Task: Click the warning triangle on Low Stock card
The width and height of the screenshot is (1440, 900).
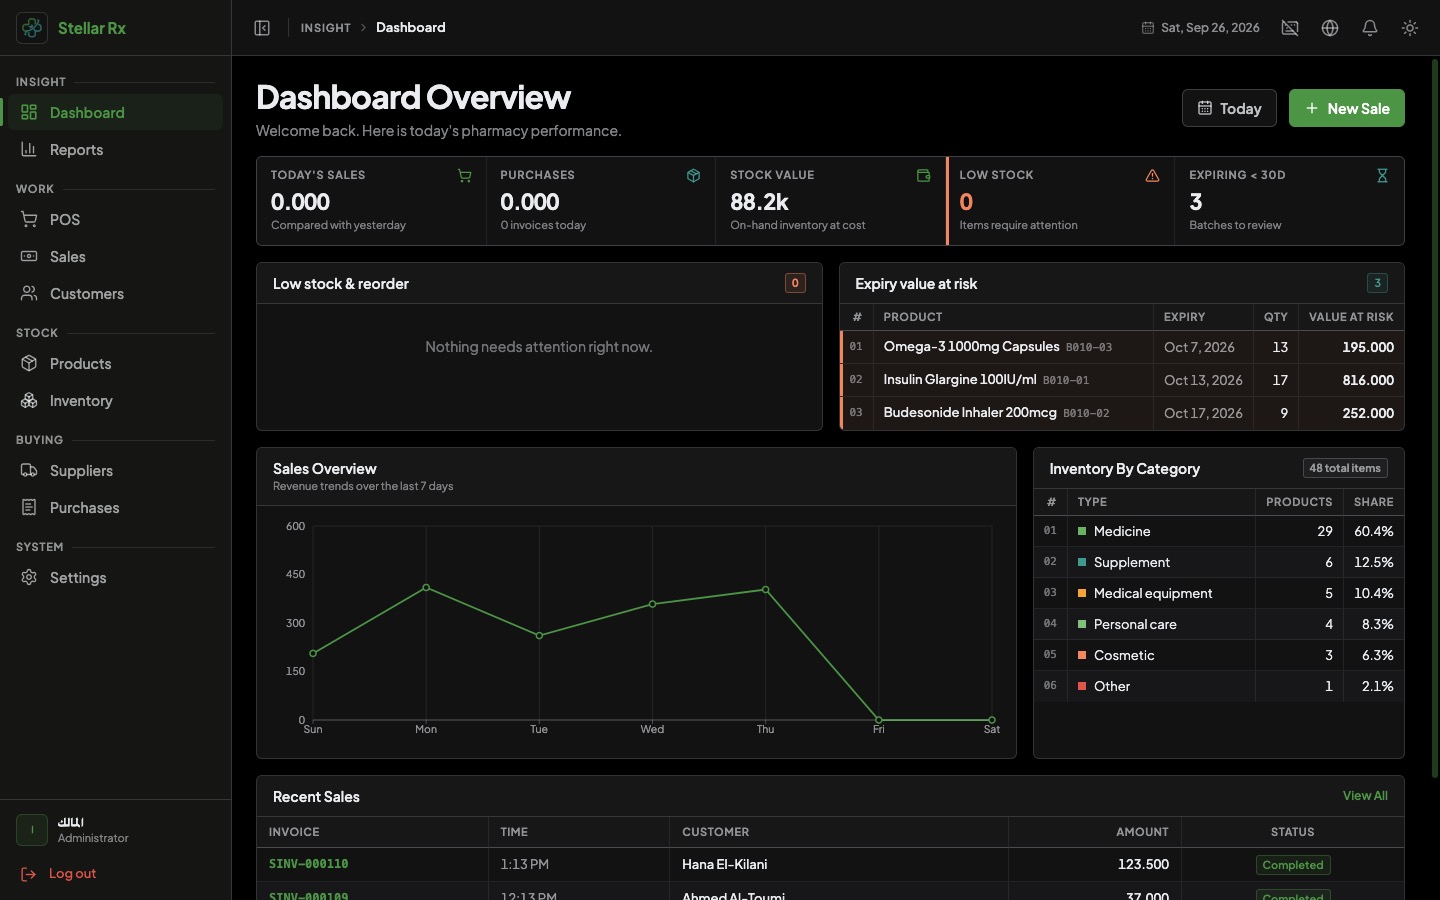Action: tap(1152, 176)
